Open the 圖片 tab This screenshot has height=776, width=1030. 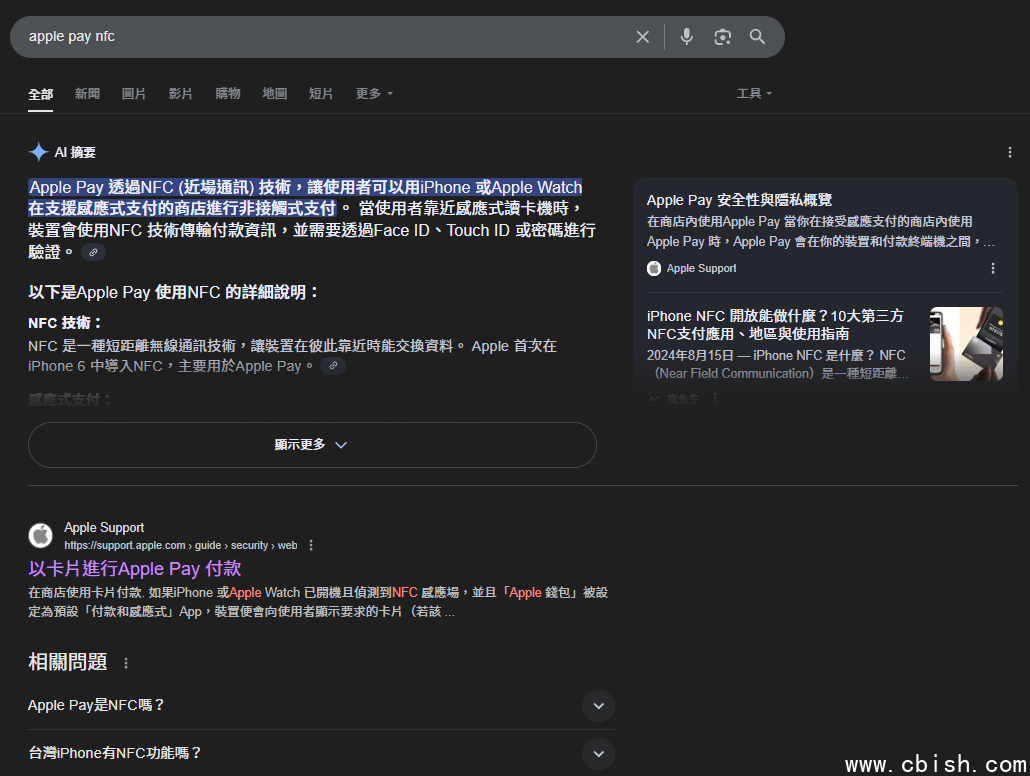coord(134,94)
